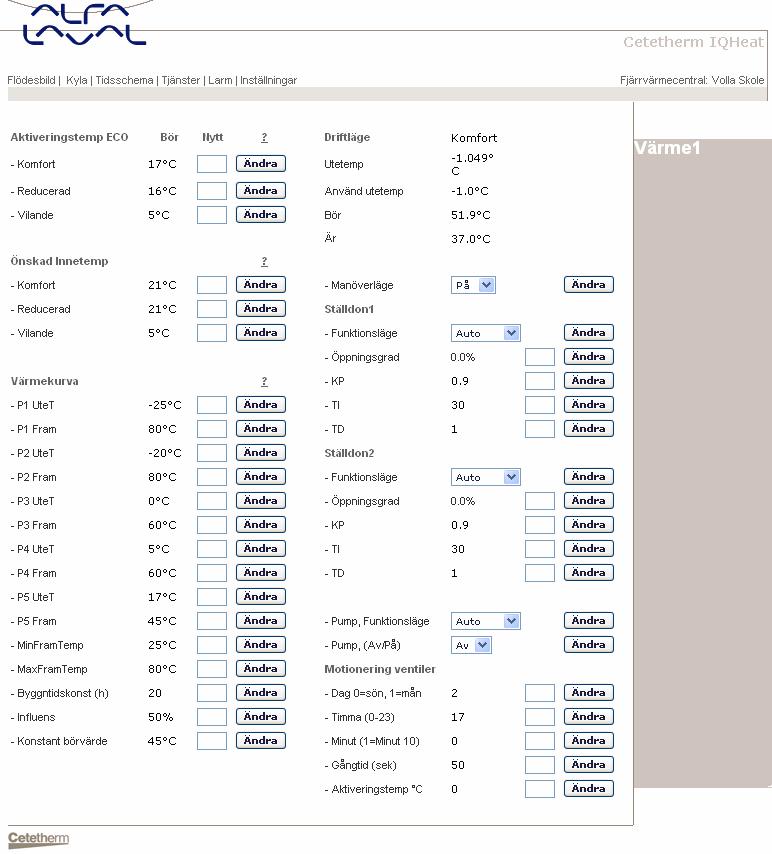772x854 pixels.
Task: Click the Utetemp value -1.049°C
Action: pos(472,164)
